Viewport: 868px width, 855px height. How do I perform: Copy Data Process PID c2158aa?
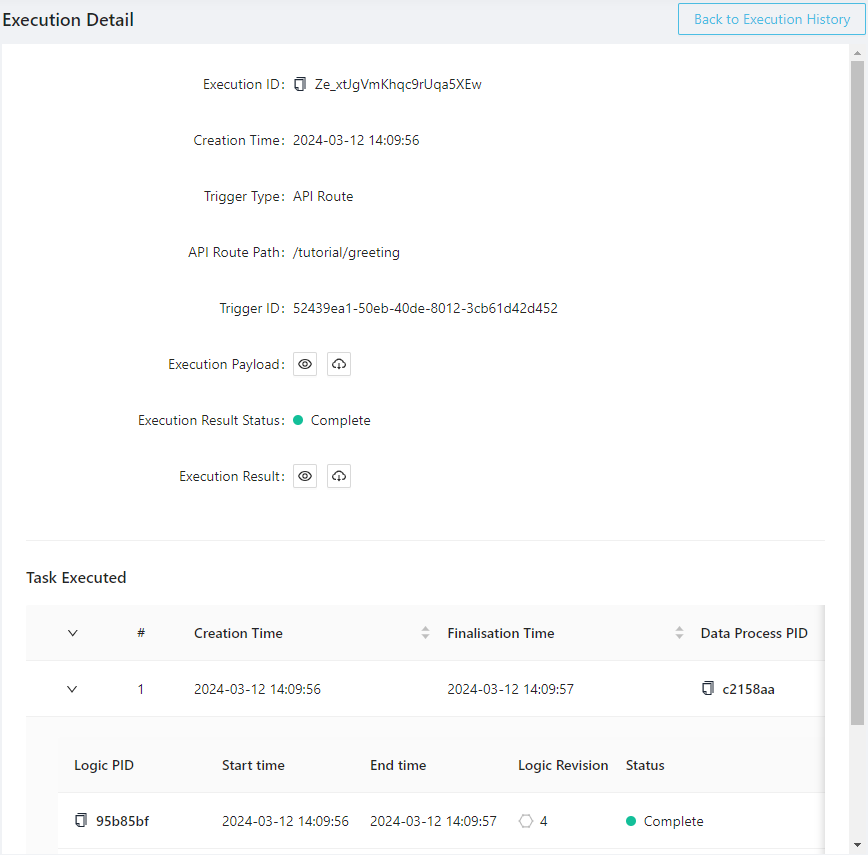(708, 689)
